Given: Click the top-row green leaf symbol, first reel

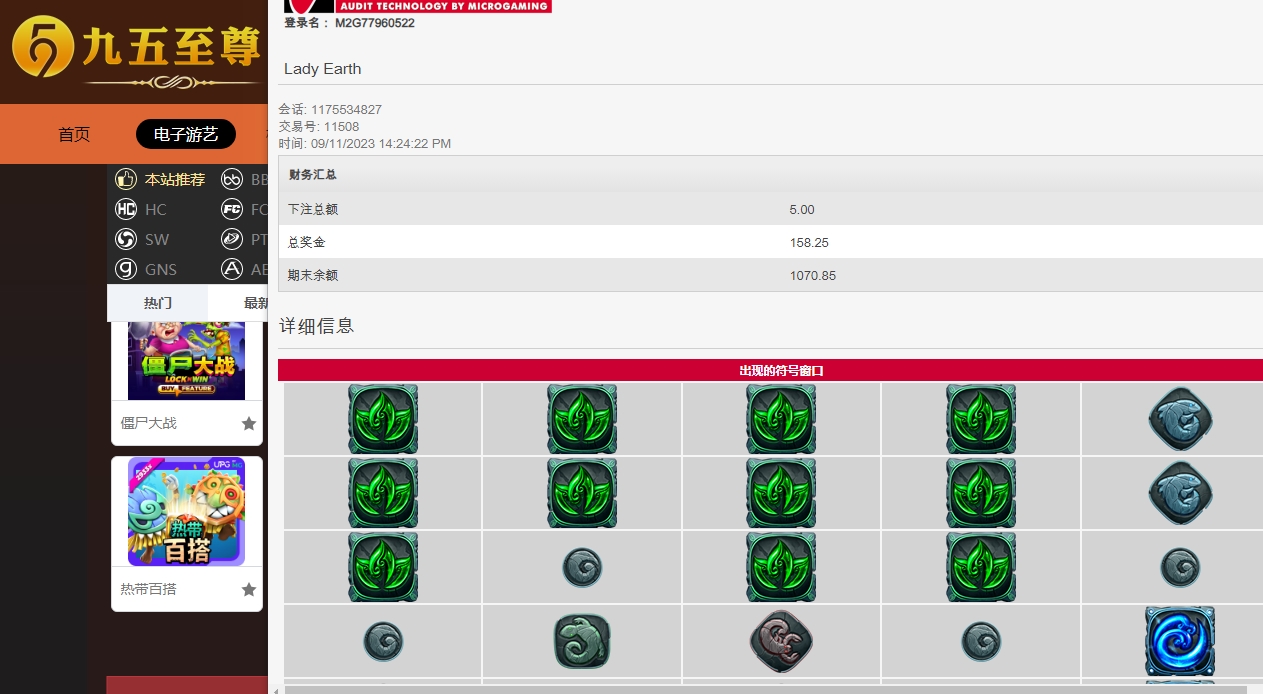Looking at the screenshot, I should pos(383,419).
